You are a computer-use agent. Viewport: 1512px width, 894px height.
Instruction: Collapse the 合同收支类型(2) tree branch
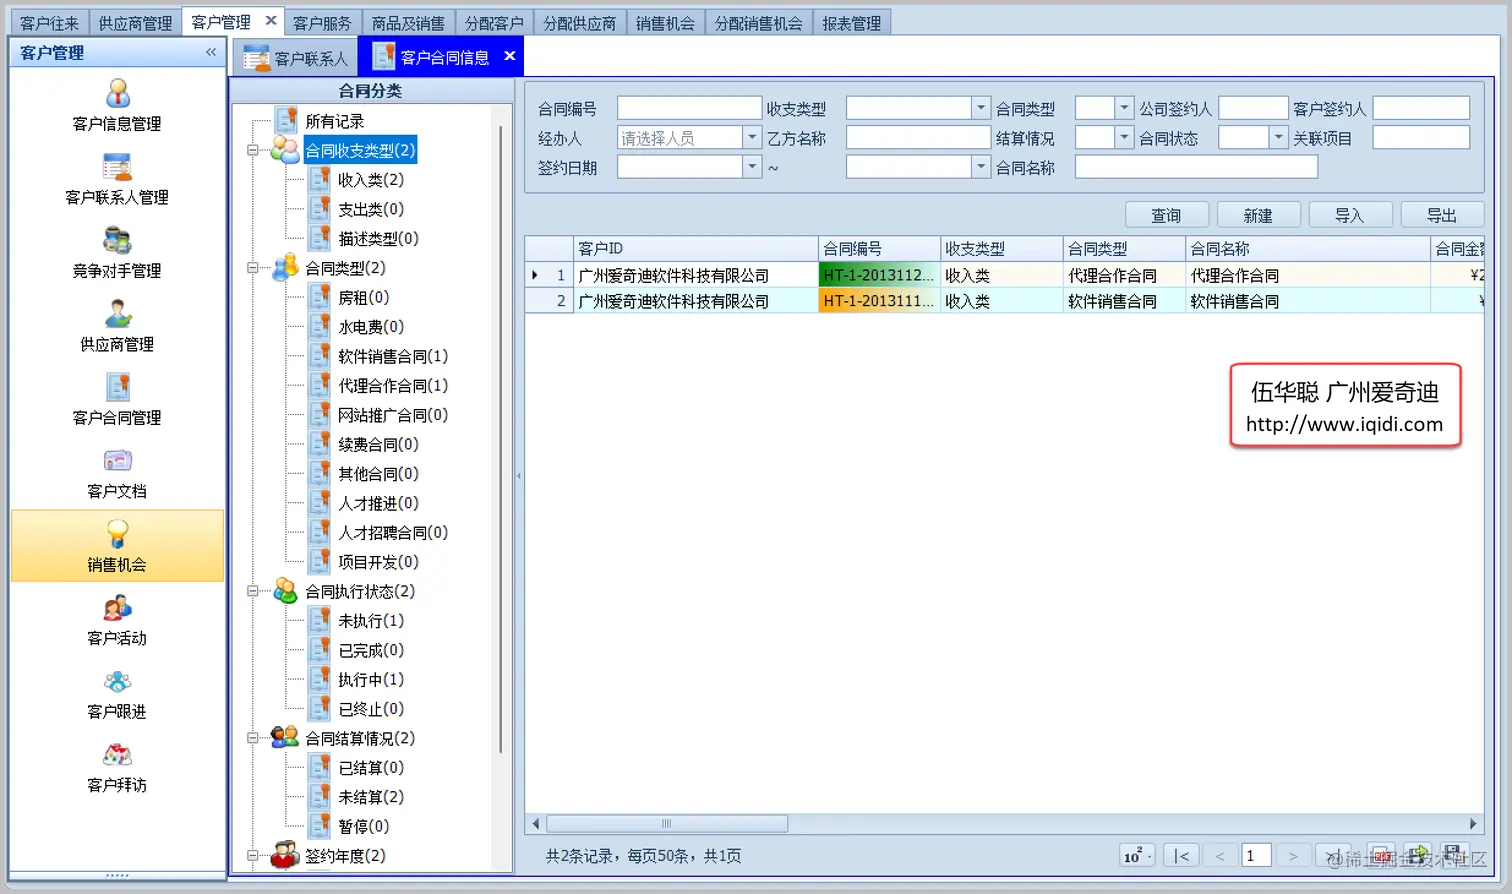(x=253, y=150)
